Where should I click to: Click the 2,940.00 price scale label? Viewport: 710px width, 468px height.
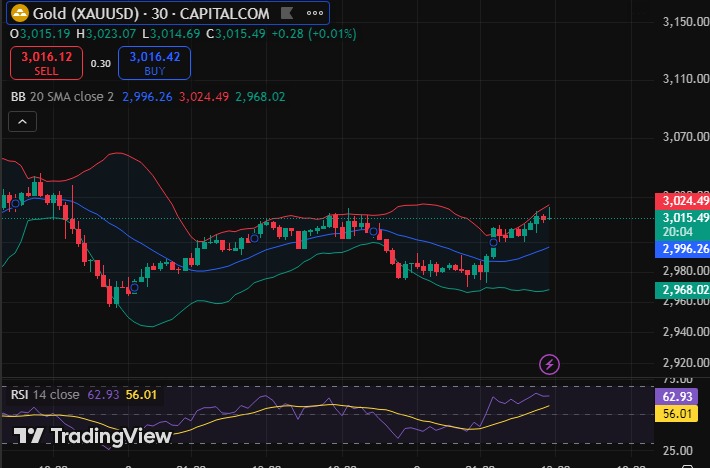pos(686,332)
